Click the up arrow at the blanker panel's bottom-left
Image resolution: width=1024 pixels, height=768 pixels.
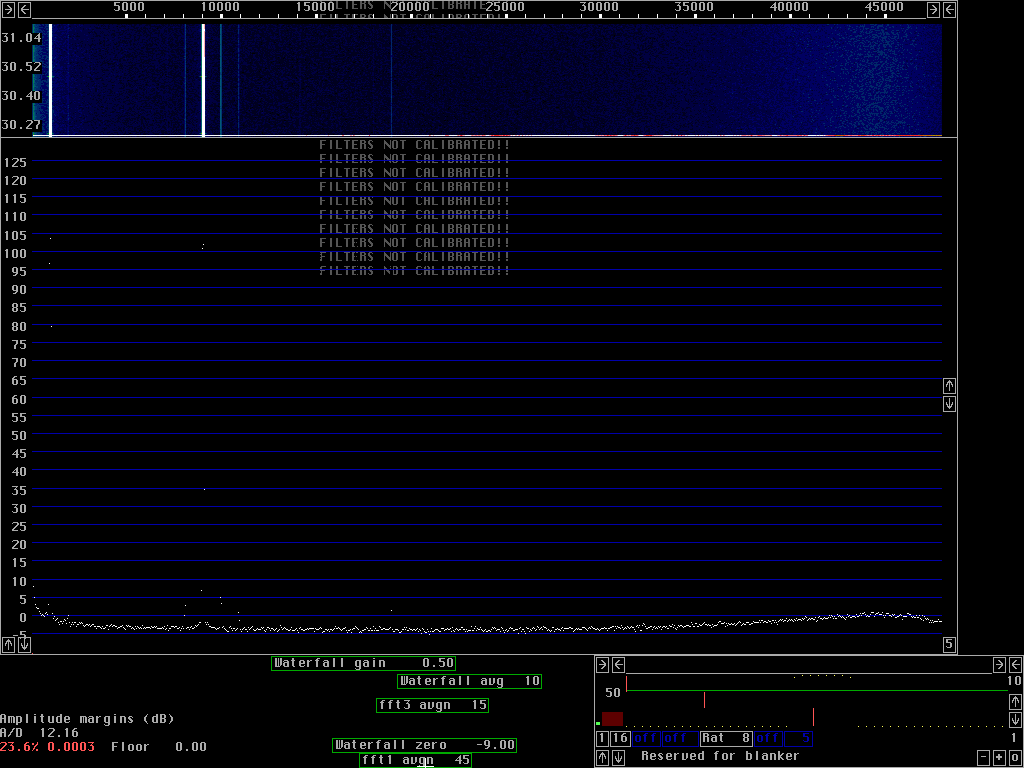(x=603, y=758)
